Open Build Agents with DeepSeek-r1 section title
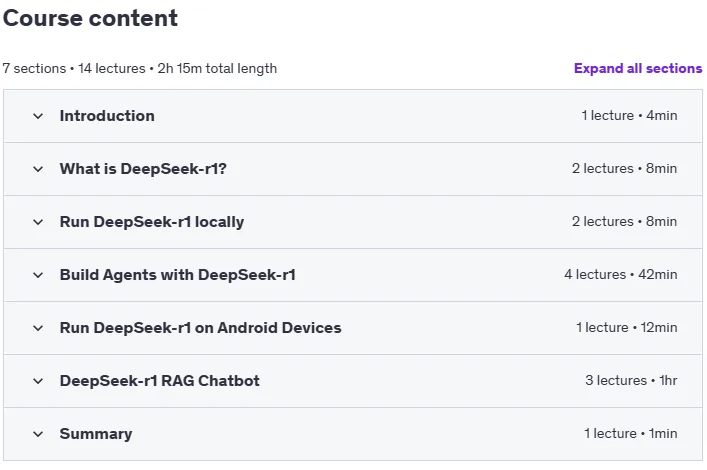The image size is (707, 470). (x=178, y=275)
